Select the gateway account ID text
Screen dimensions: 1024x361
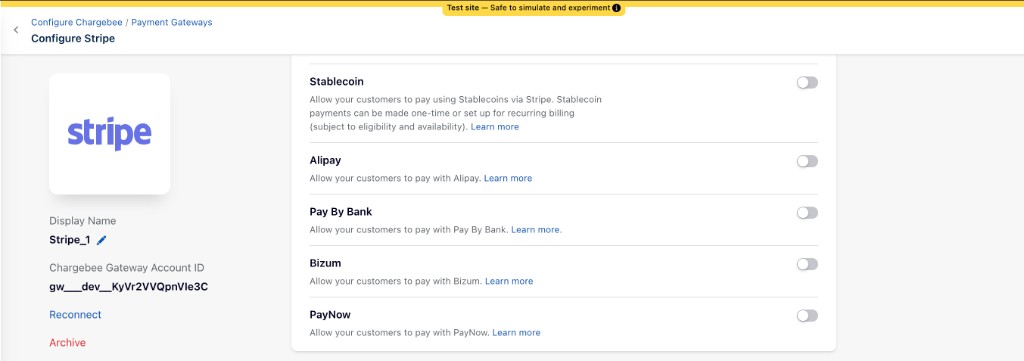click(129, 287)
